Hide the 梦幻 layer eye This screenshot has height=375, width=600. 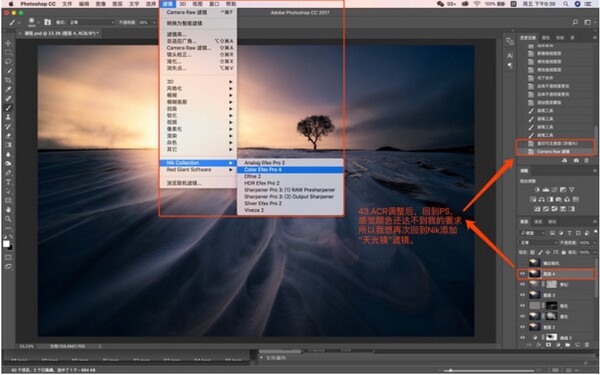[x=522, y=285]
